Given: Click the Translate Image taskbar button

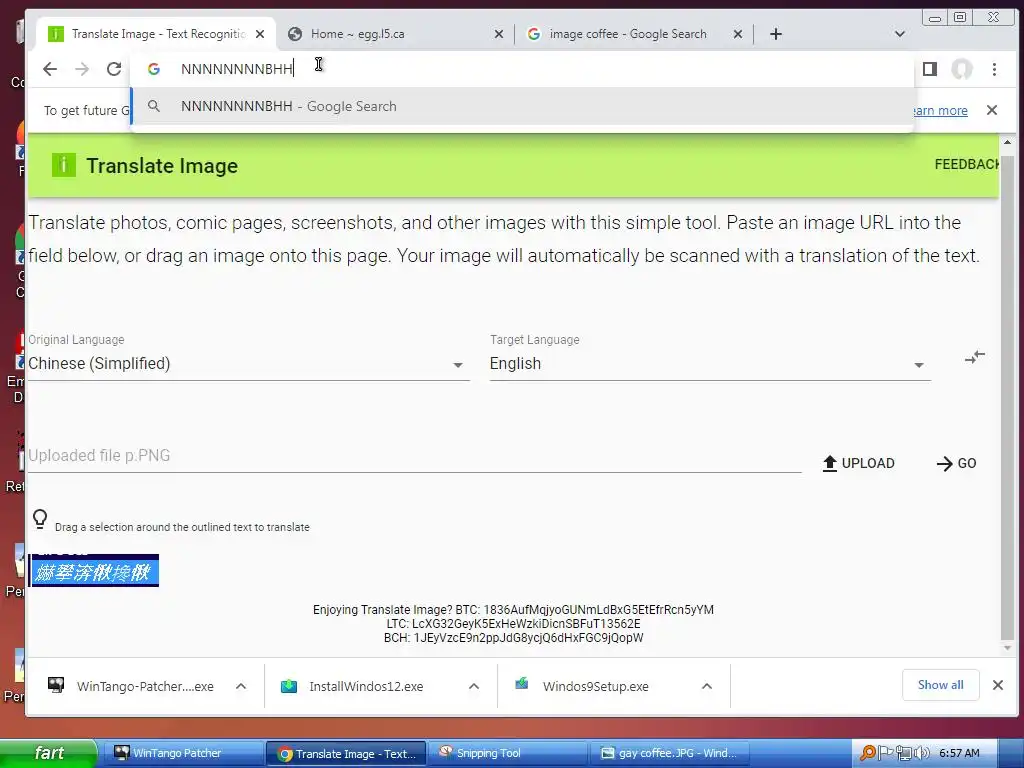Looking at the screenshot, I should click(346, 753).
